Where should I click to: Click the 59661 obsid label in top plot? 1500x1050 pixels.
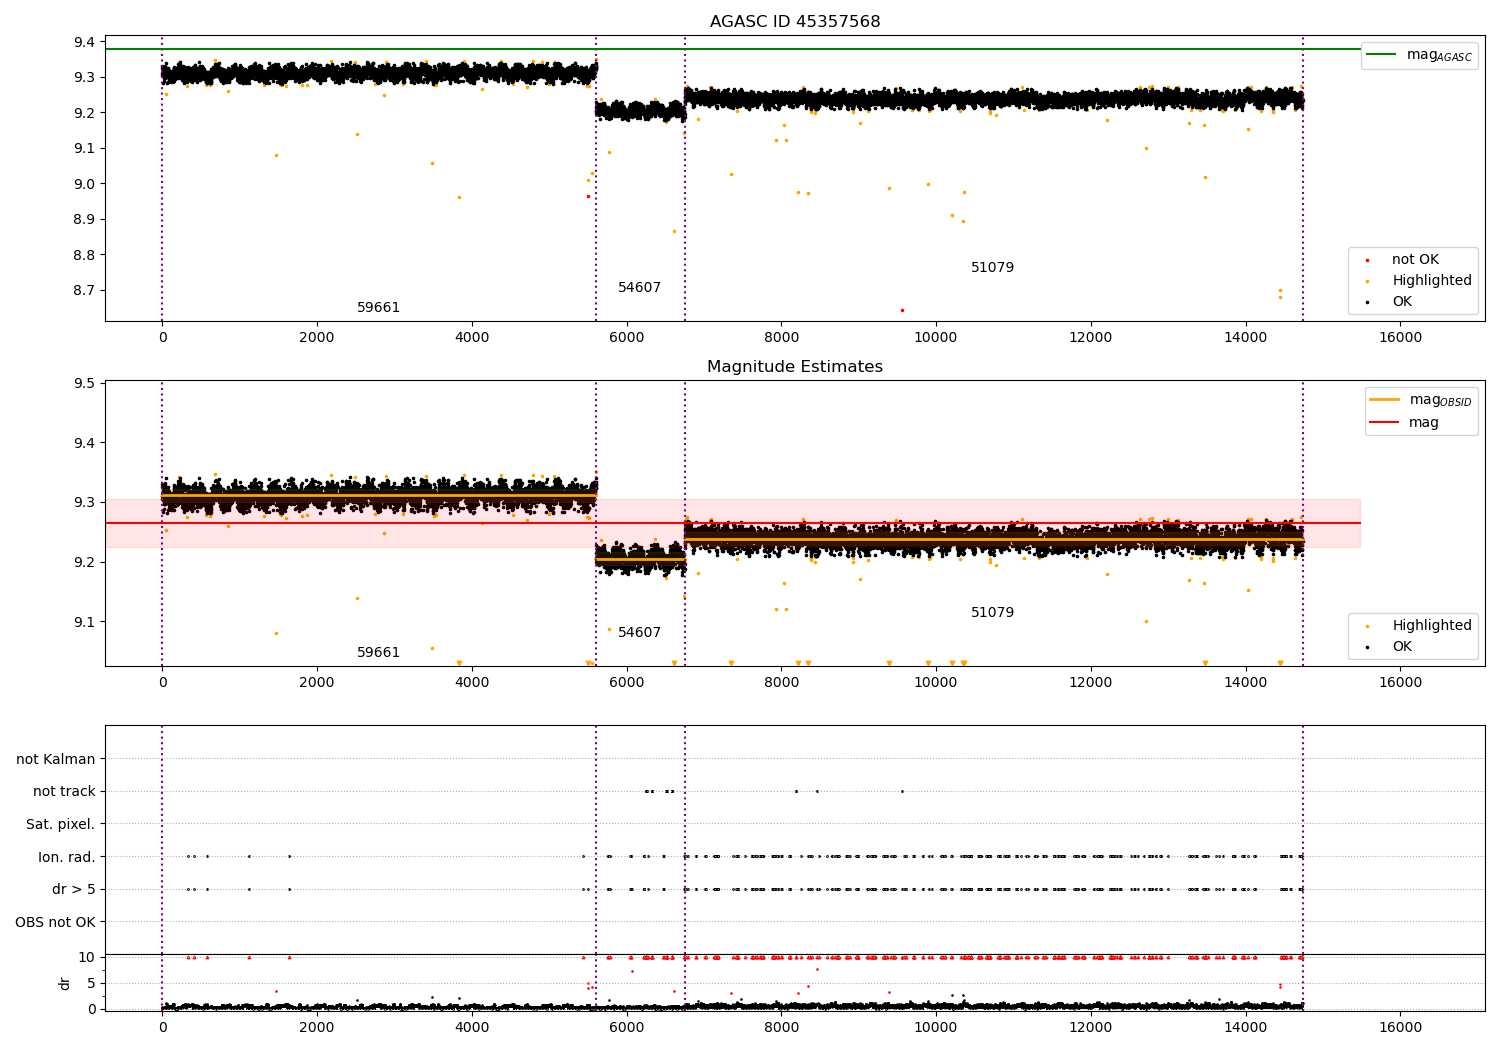(379, 308)
